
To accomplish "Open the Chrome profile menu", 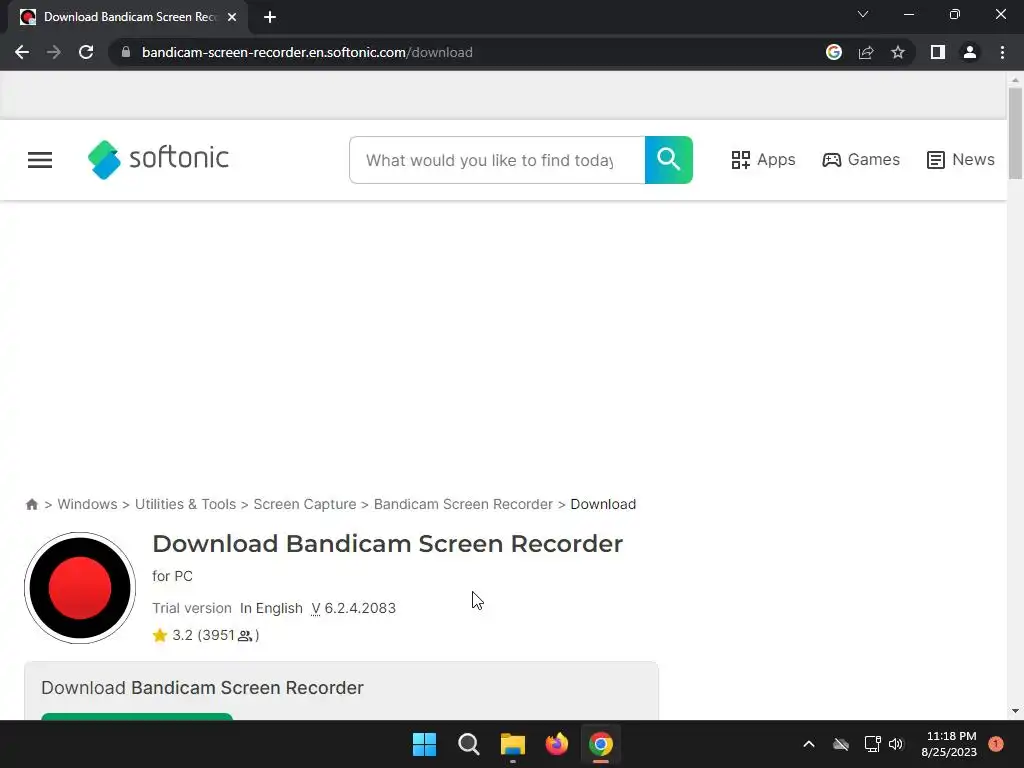I will [970, 52].
